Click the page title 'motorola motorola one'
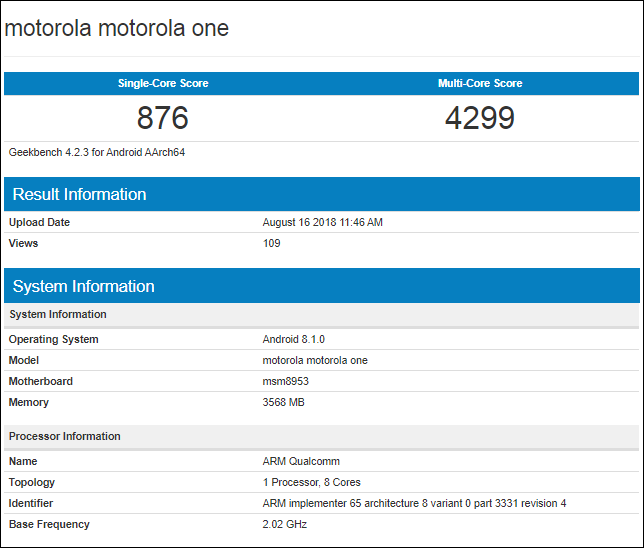The height and width of the screenshot is (548, 644). (117, 28)
